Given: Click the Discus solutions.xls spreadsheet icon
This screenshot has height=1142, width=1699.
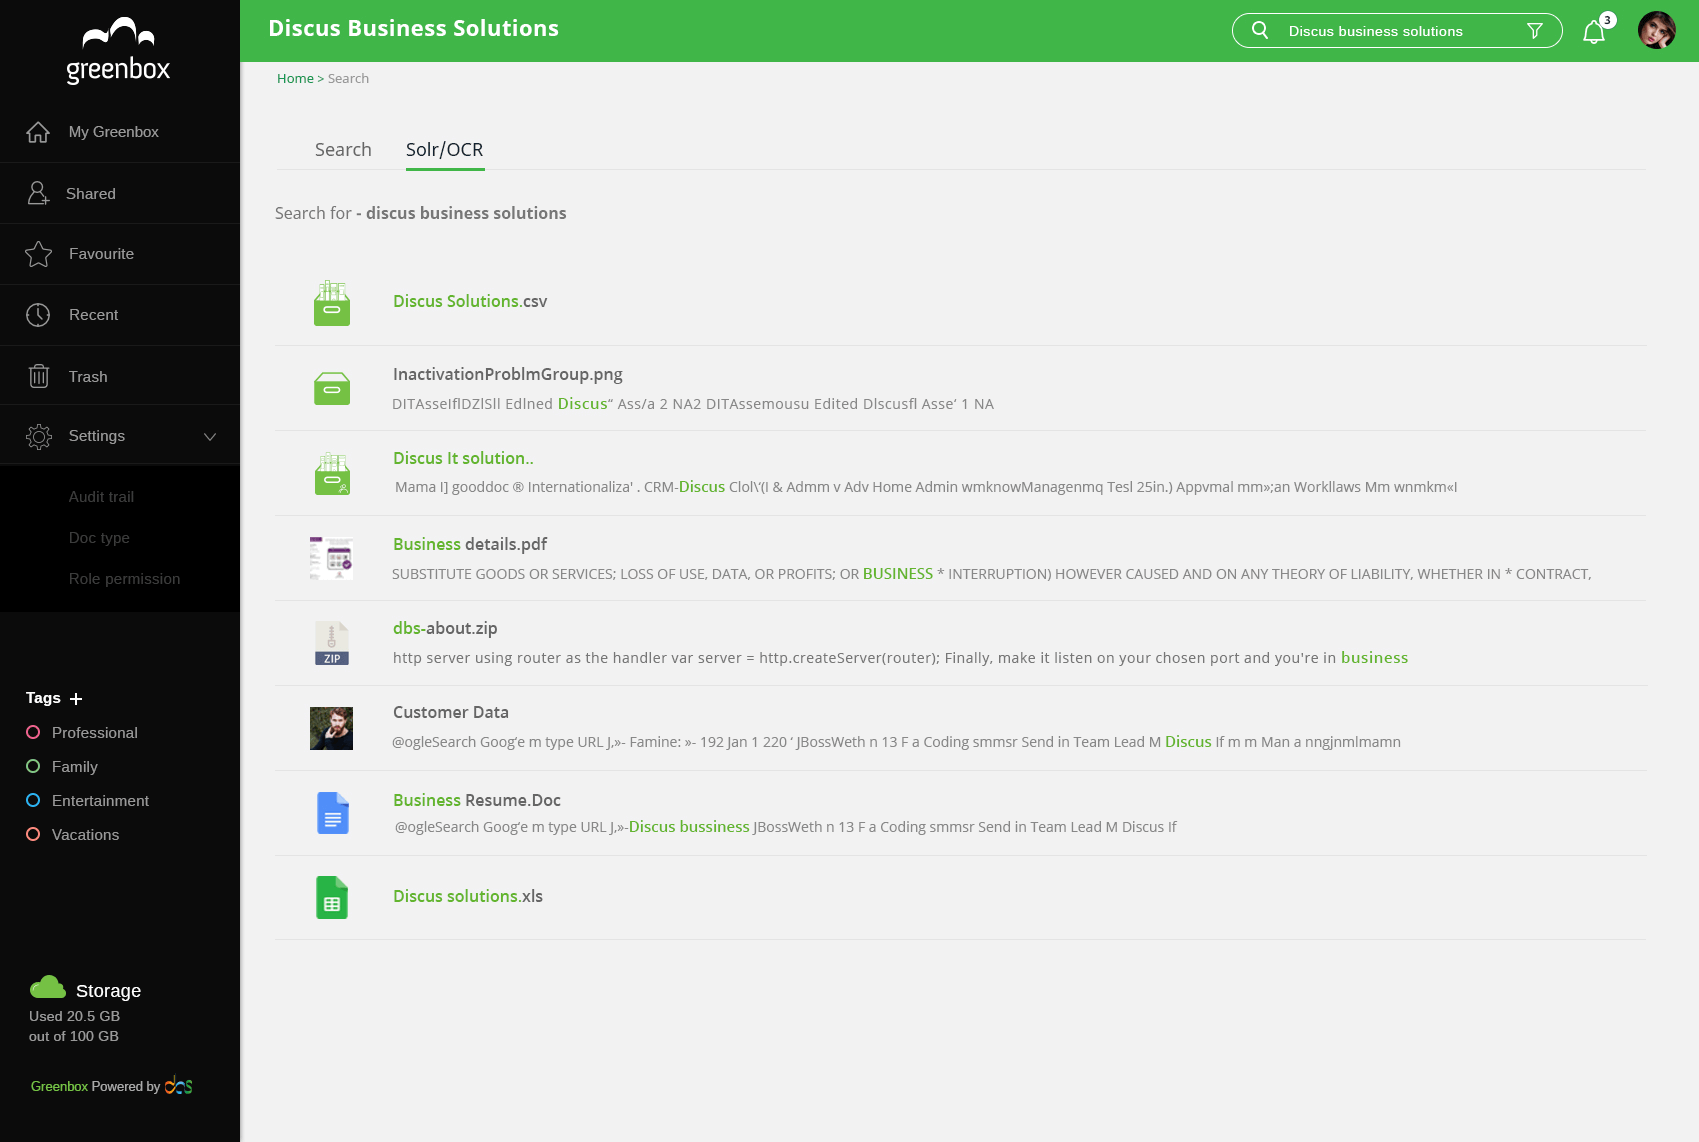Looking at the screenshot, I should pos(332,897).
